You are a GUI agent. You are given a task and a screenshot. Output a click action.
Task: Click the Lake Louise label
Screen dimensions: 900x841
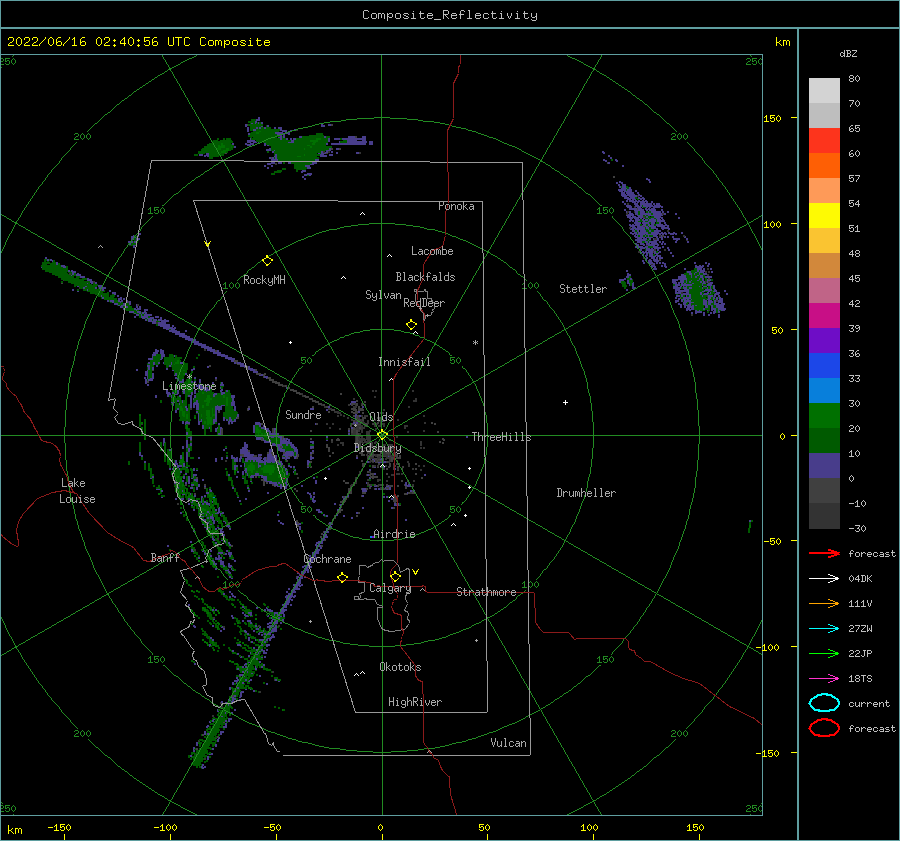77,491
